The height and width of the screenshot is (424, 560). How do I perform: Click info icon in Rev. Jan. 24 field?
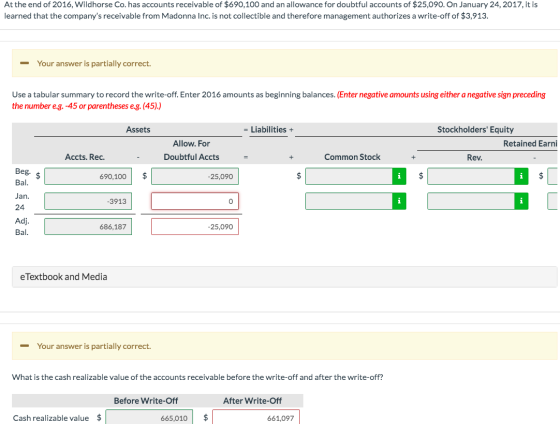[x=521, y=201]
